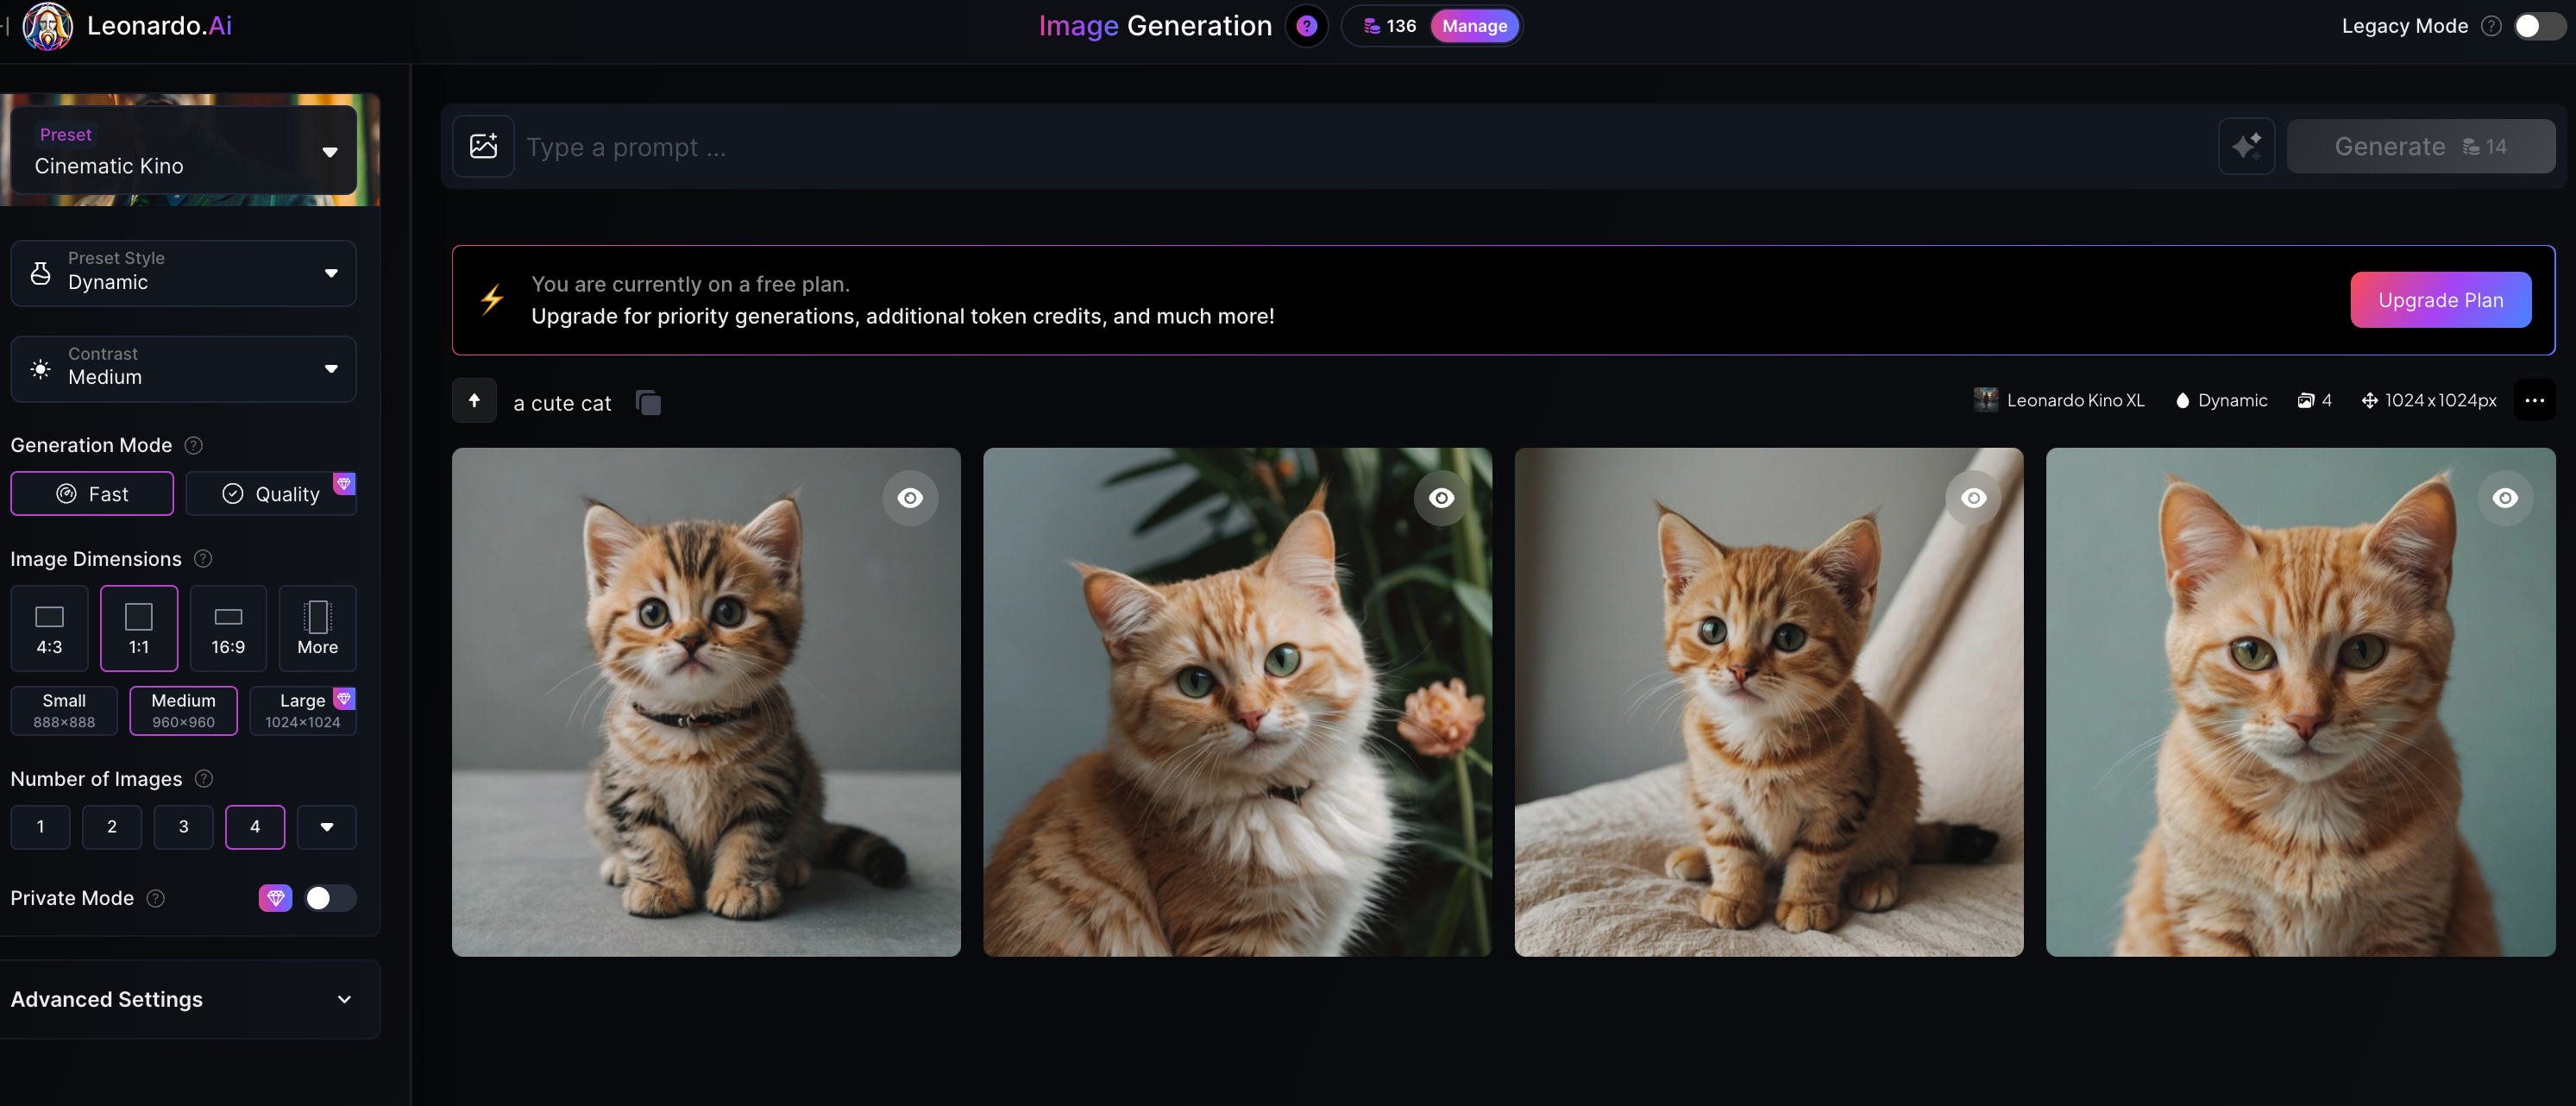
Task: Select the 16:9 aspect ratio
Action: (x=228, y=627)
